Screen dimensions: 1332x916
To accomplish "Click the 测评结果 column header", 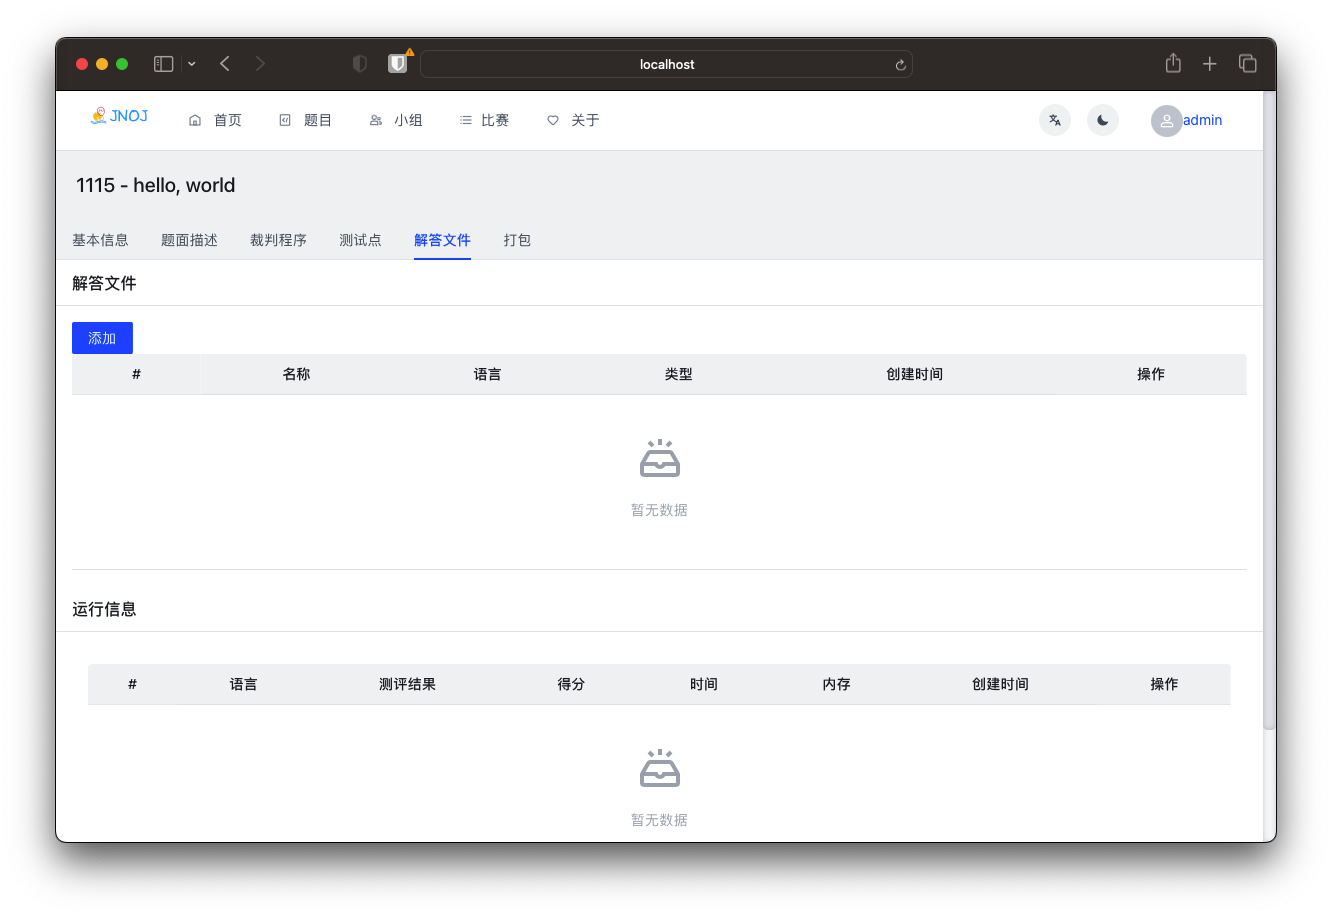I will 407,684.
